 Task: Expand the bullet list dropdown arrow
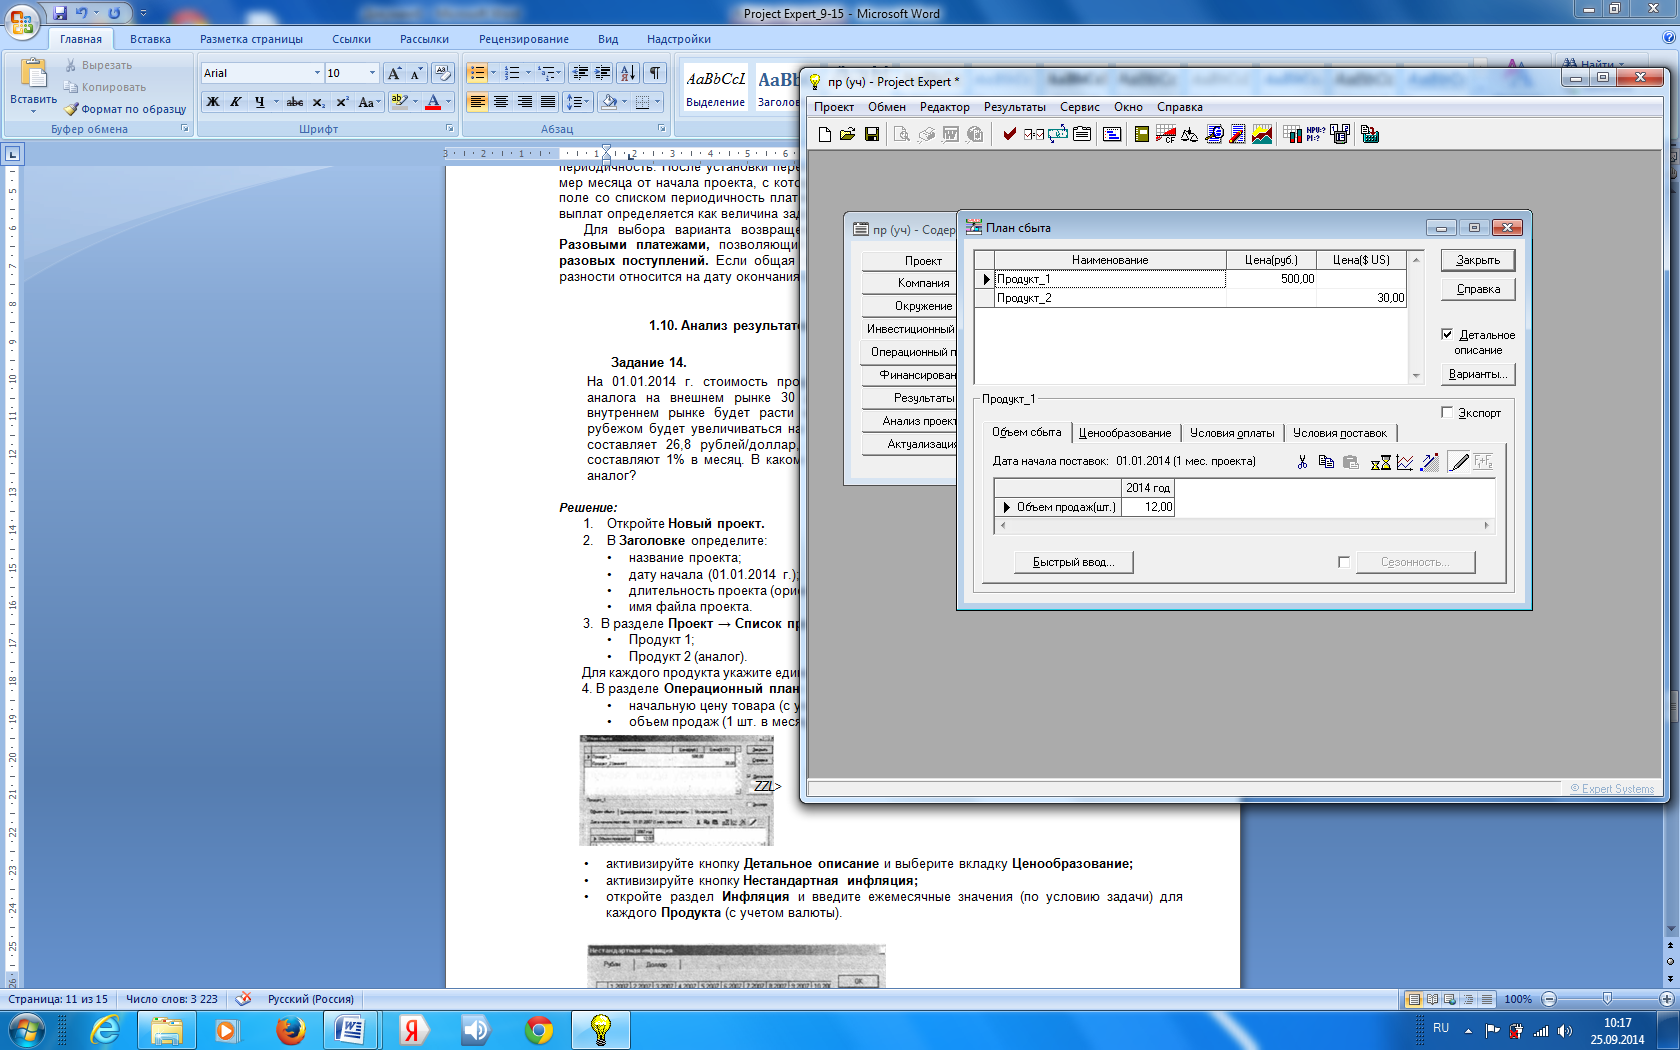[x=493, y=73]
